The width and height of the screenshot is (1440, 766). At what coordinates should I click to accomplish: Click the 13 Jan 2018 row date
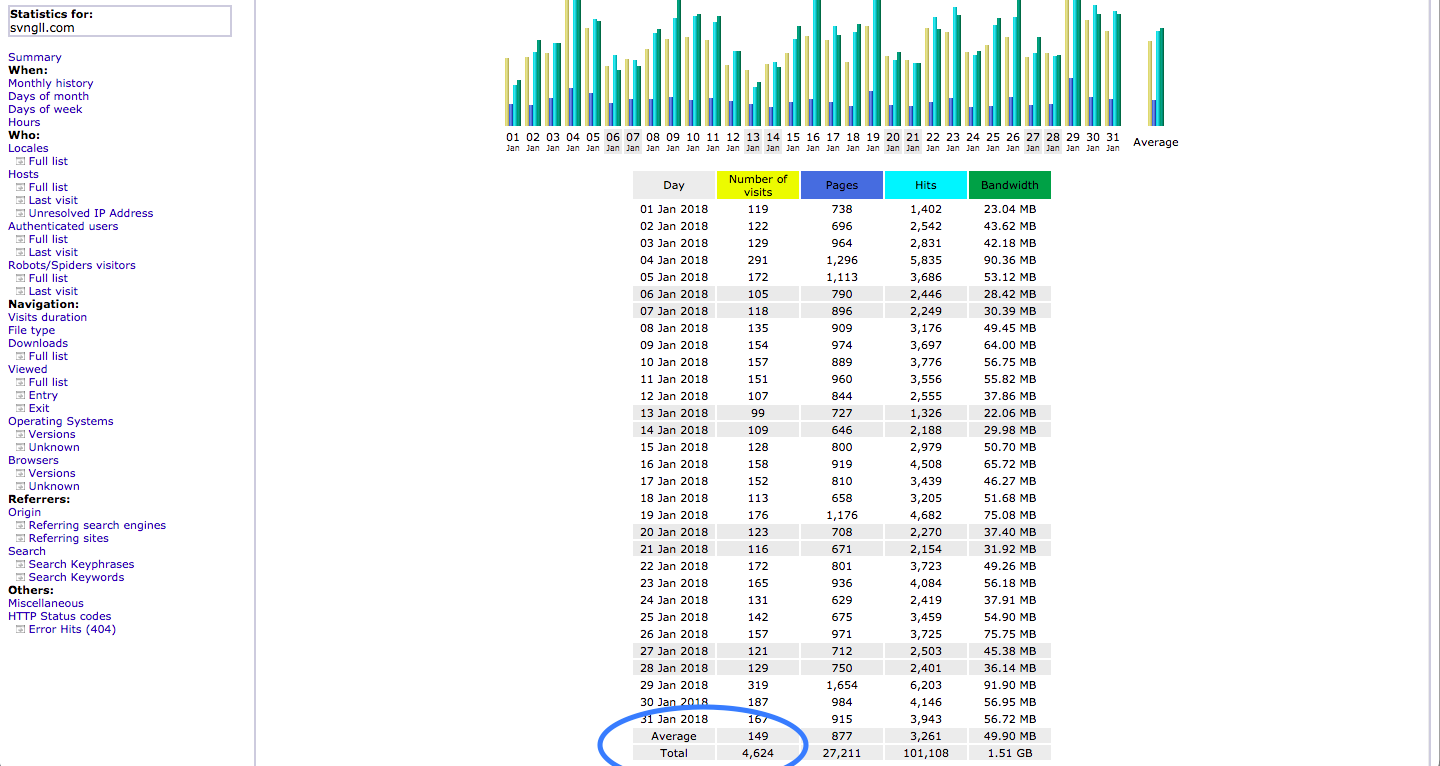click(674, 413)
